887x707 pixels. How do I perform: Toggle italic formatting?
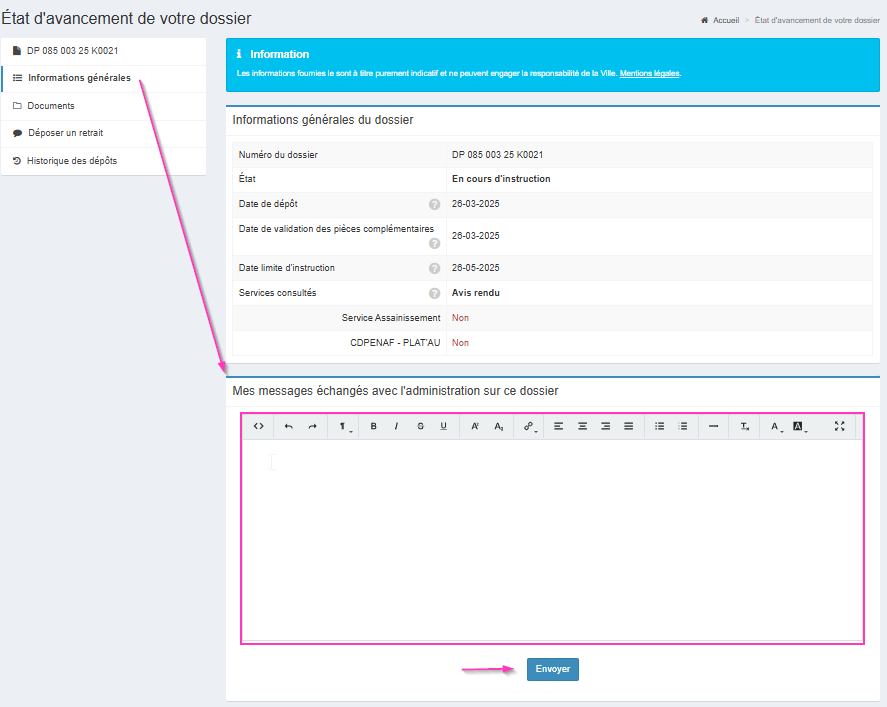pyautogui.click(x=396, y=426)
